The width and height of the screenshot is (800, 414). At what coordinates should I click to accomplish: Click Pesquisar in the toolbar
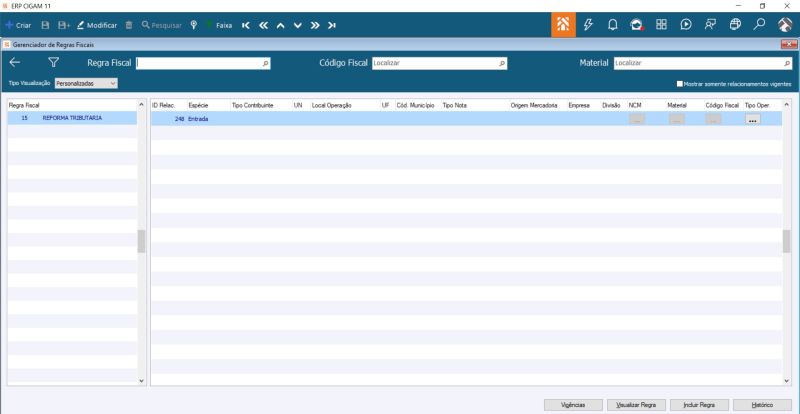162,25
